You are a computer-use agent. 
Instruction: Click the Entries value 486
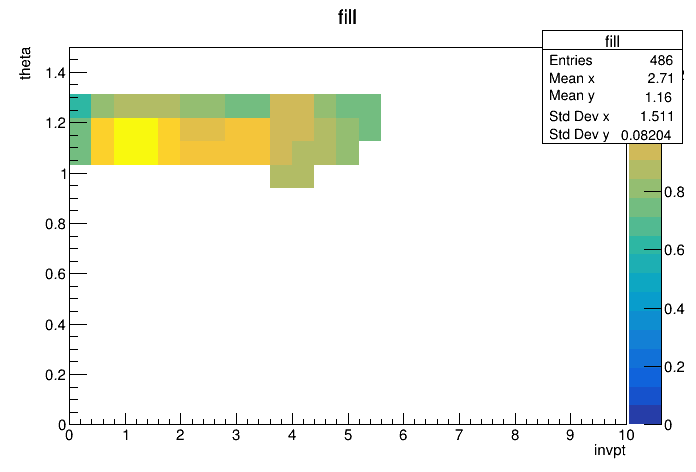click(x=661, y=60)
